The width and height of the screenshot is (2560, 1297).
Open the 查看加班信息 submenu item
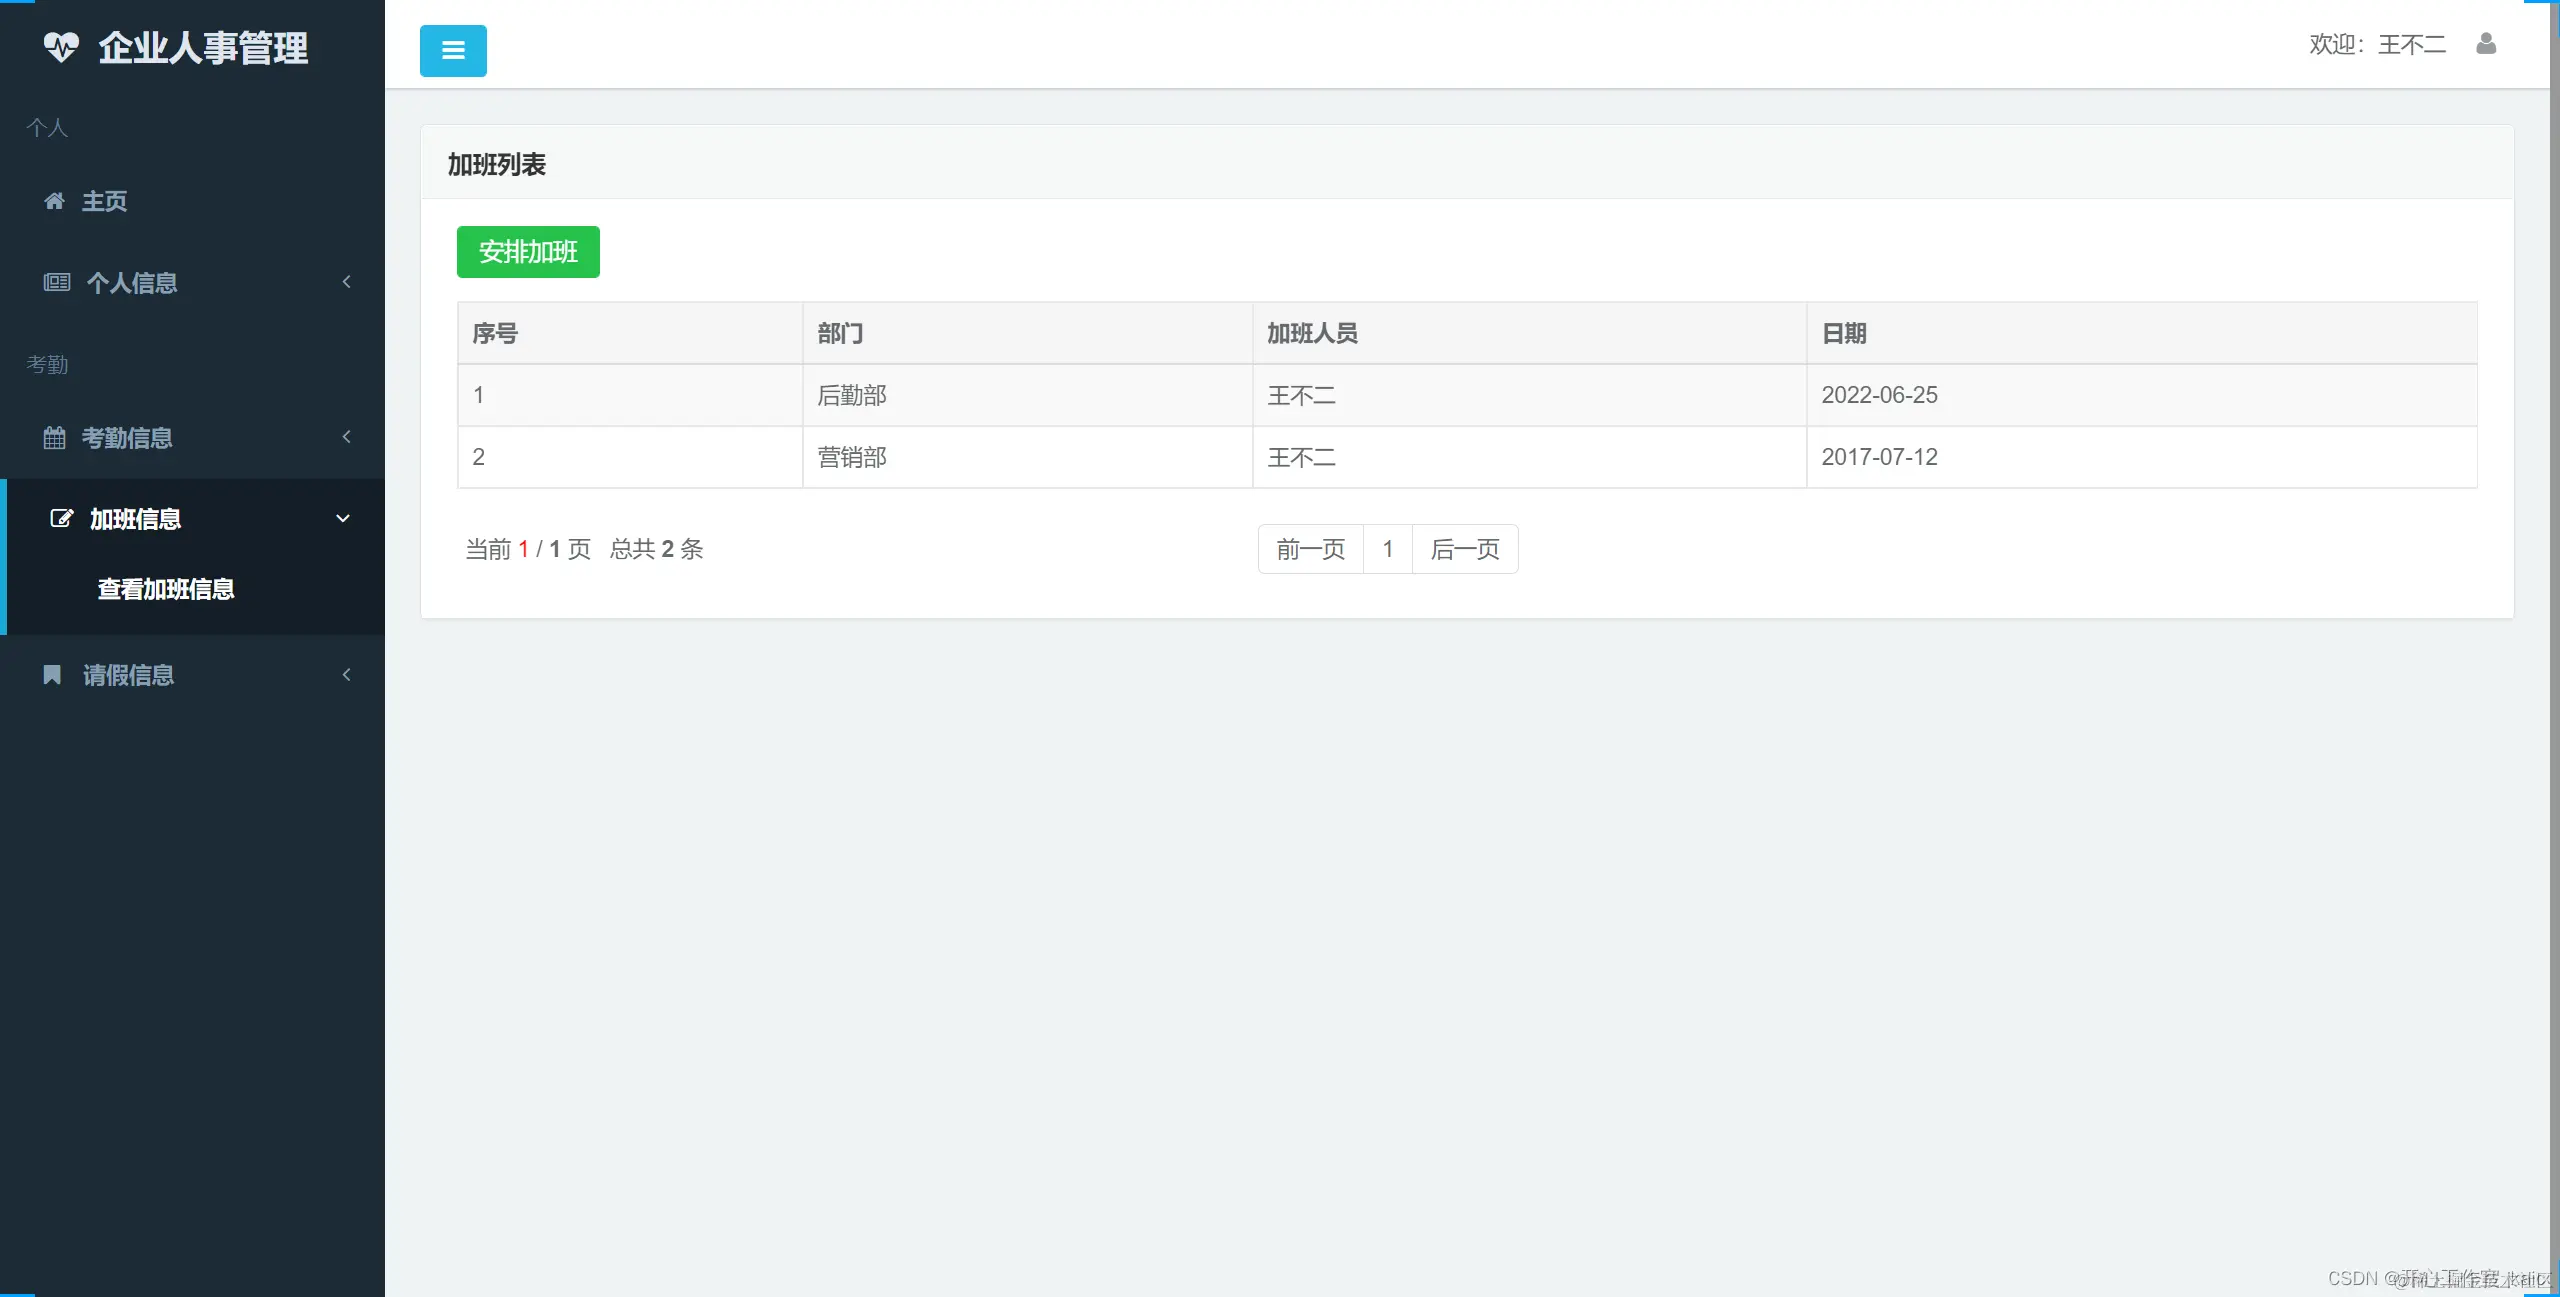166,589
